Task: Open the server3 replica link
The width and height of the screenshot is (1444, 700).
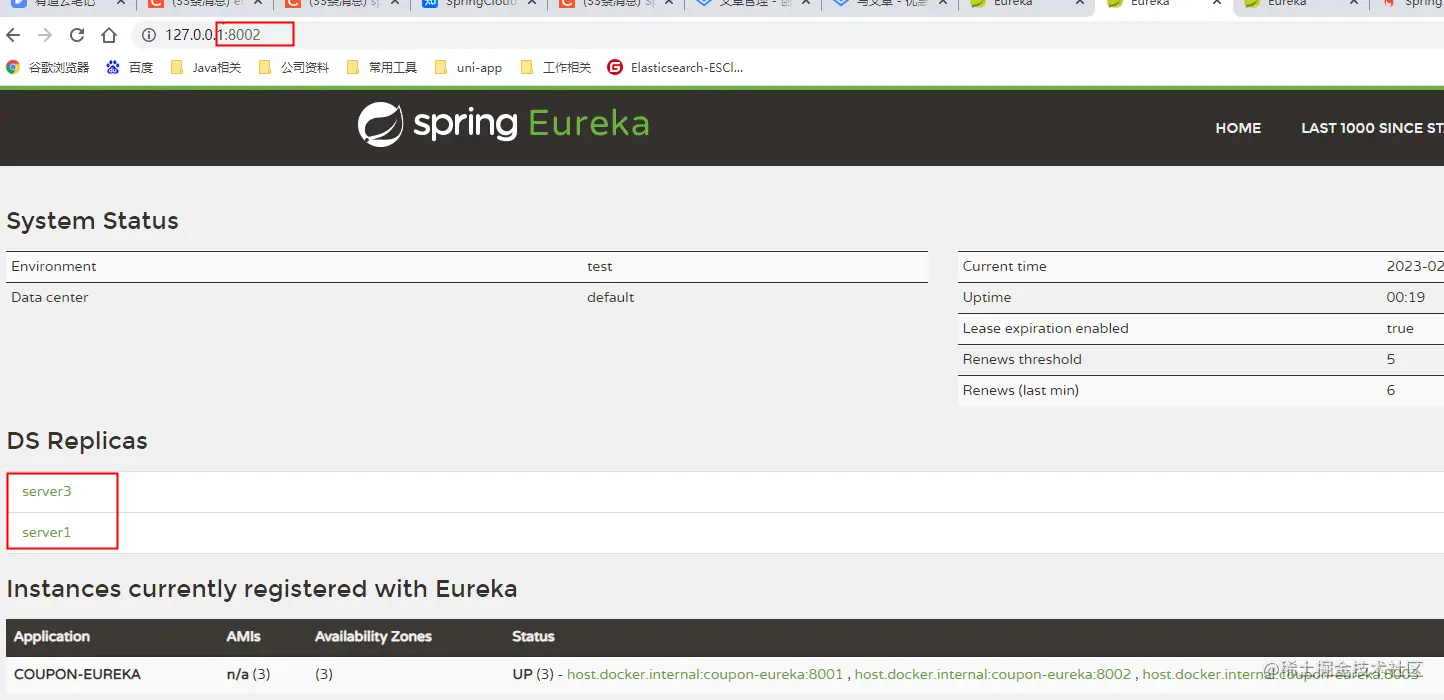Action: point(47,491)
